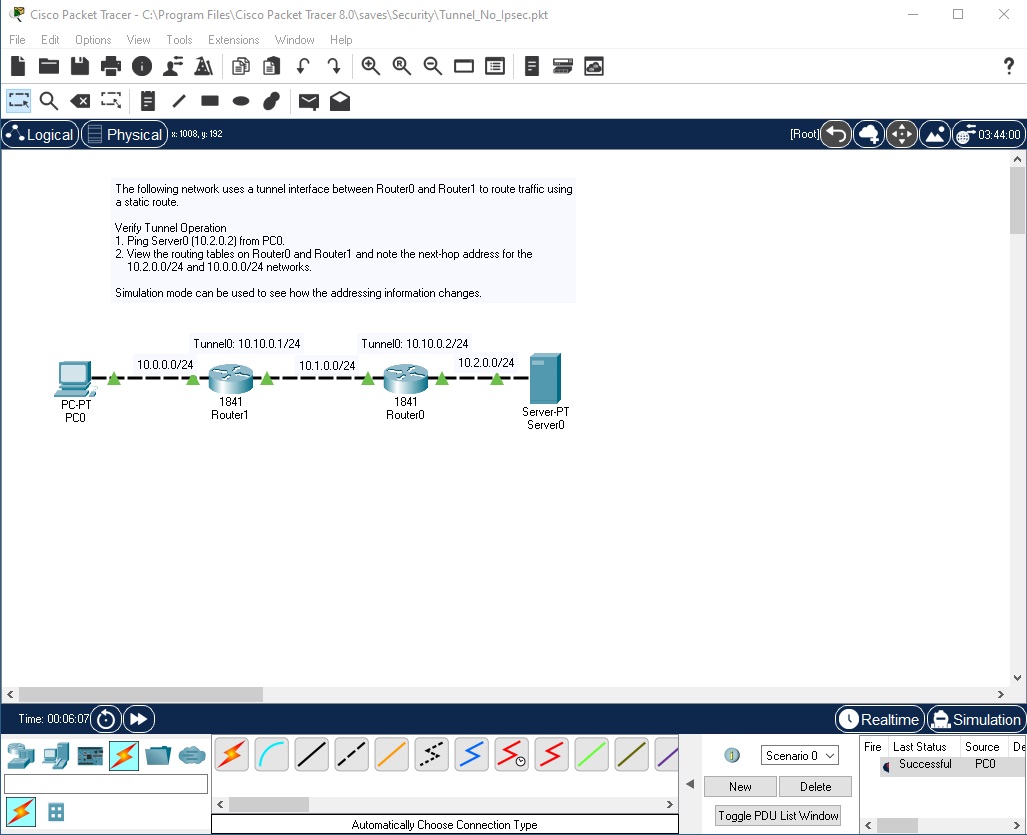Paste using the clipboard icon
1027x835 pixels.
pyautogui.click(x=271, y=66)
